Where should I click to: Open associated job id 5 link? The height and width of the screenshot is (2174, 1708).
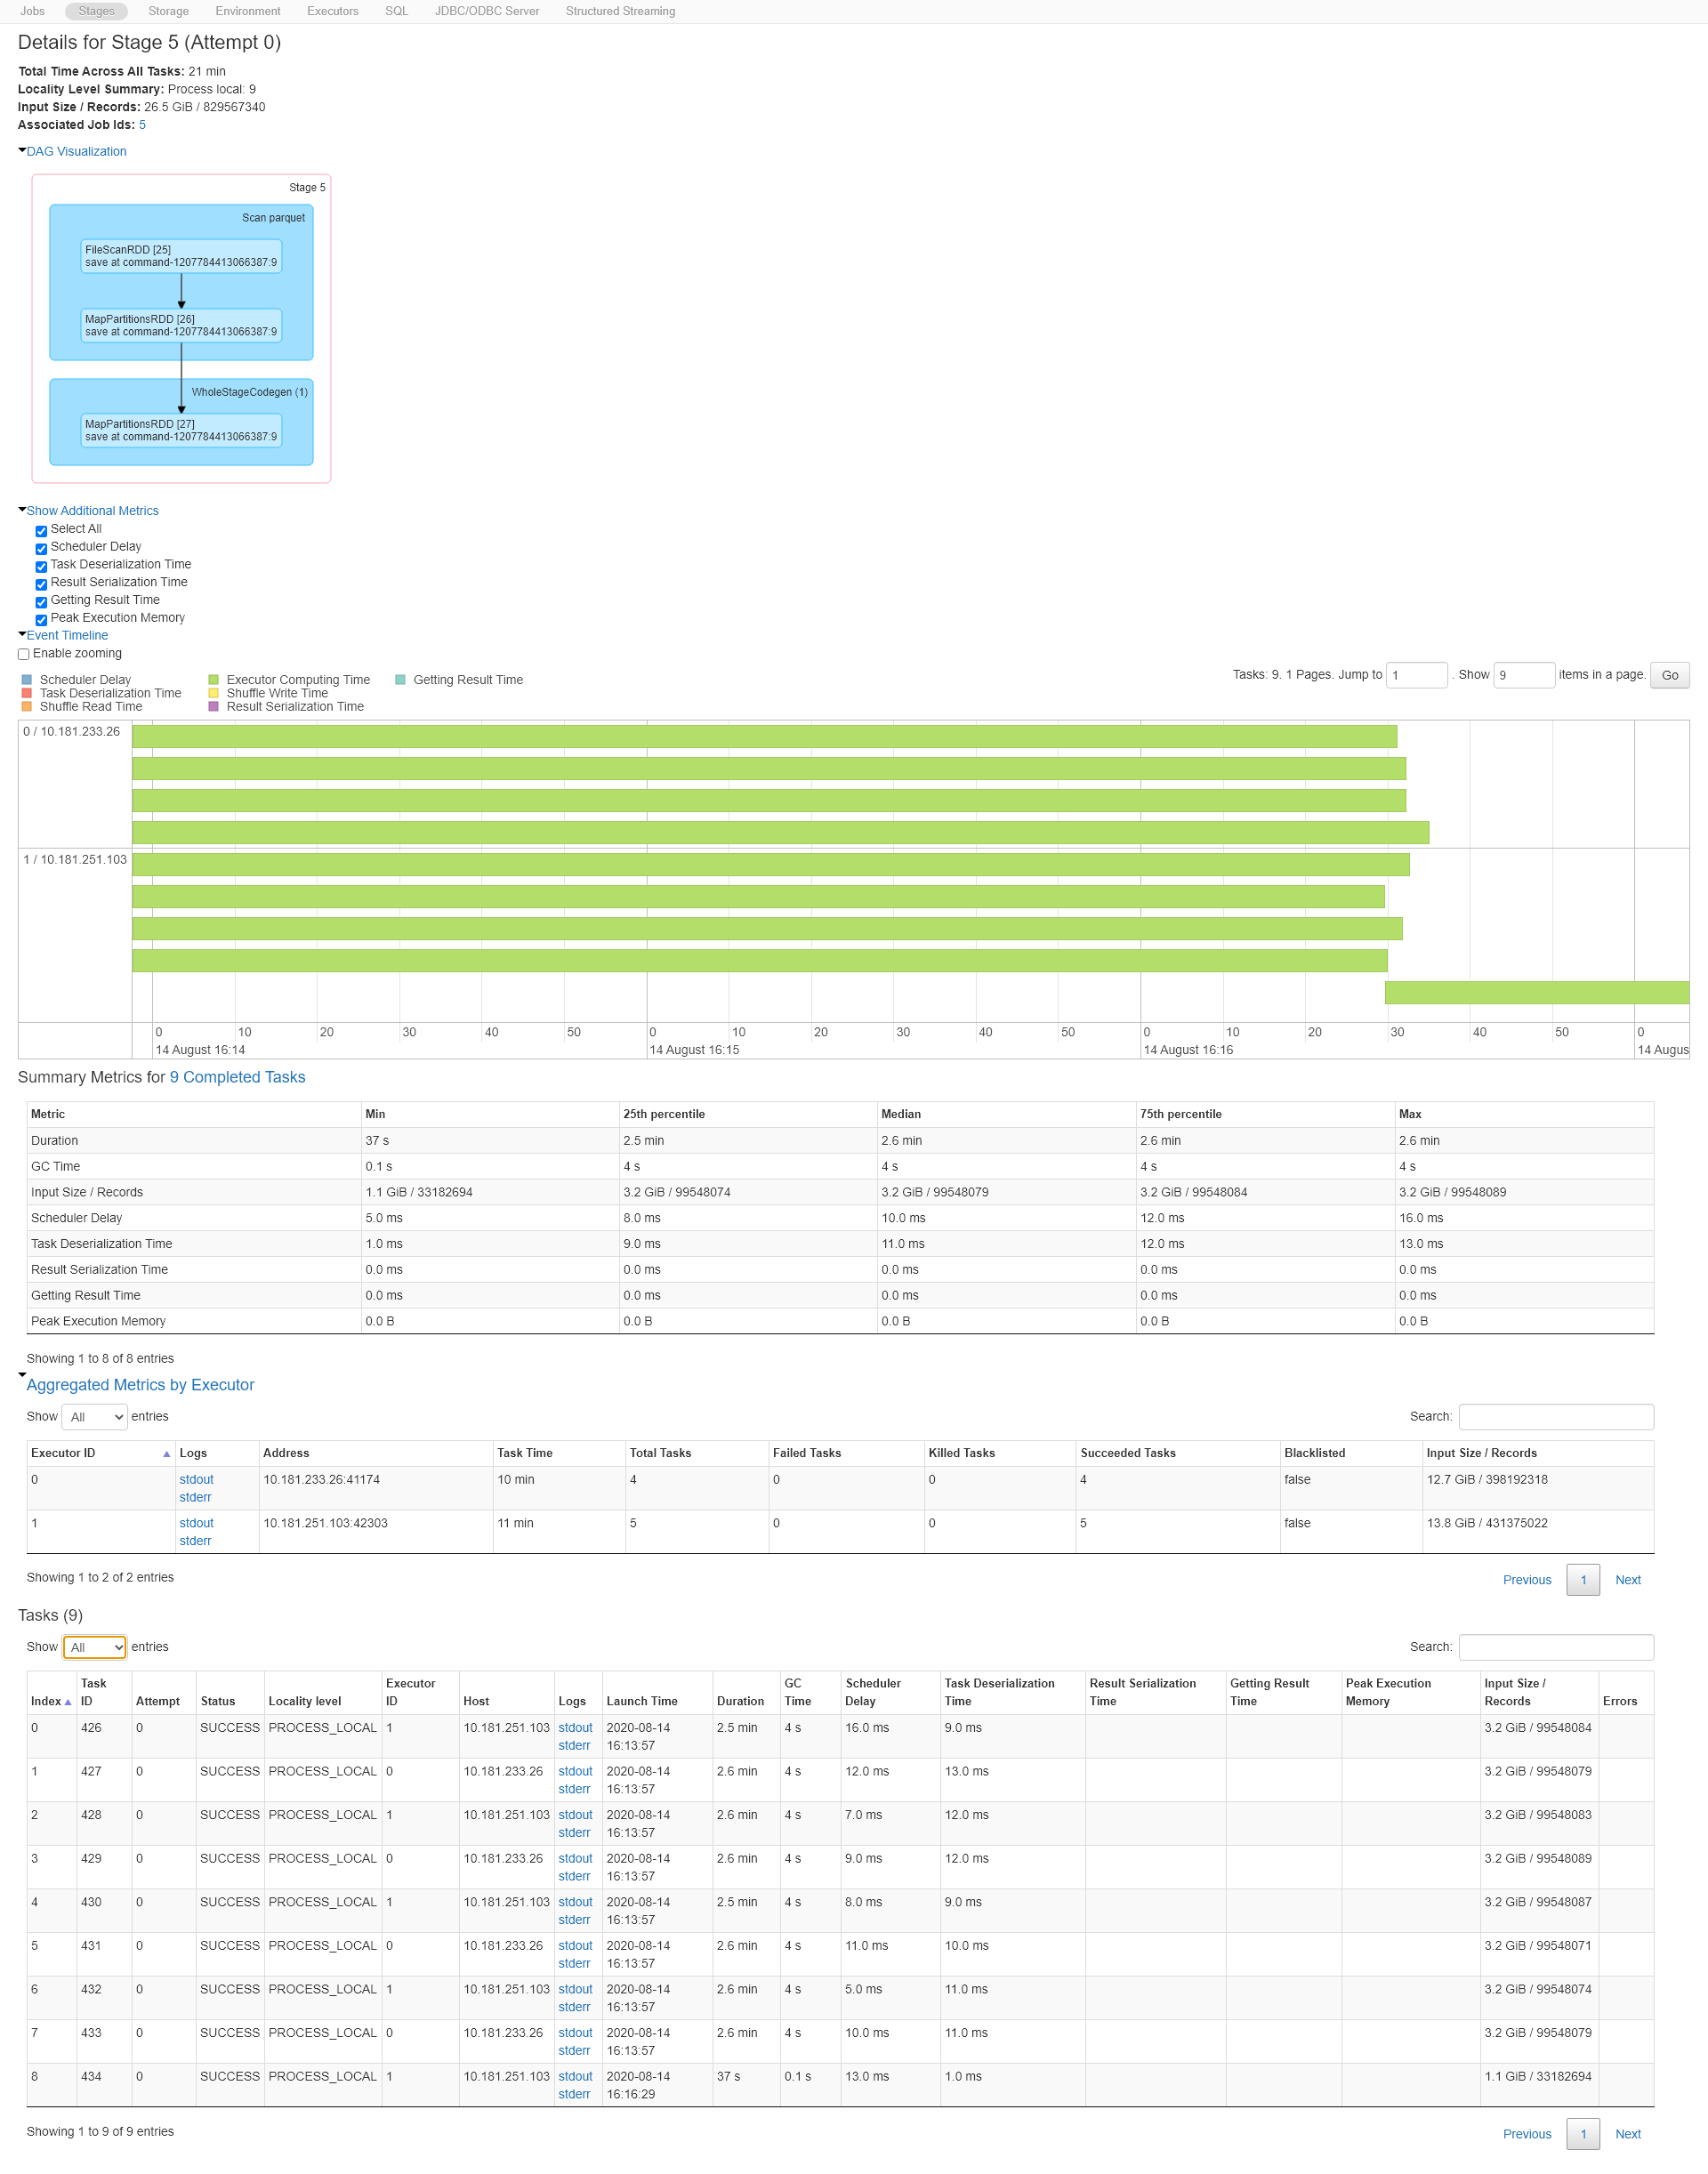(142, 125)
